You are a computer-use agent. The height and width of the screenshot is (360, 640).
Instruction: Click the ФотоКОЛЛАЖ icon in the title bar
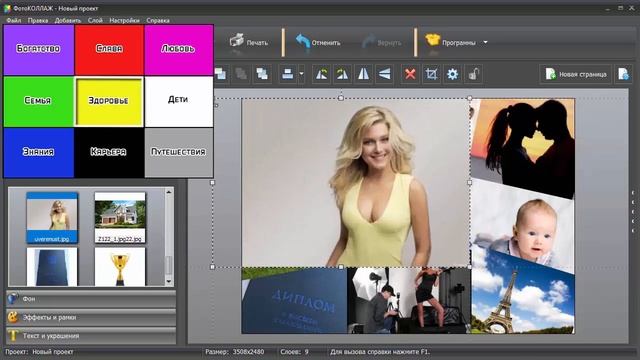coord(7,8)
